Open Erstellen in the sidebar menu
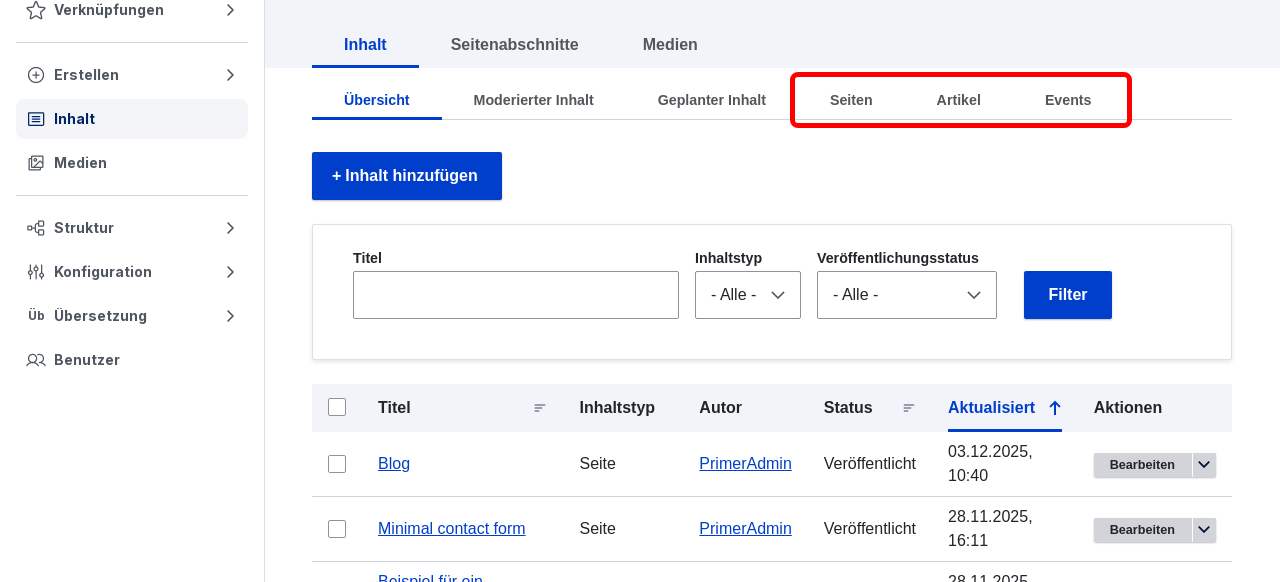 [132, 75]
